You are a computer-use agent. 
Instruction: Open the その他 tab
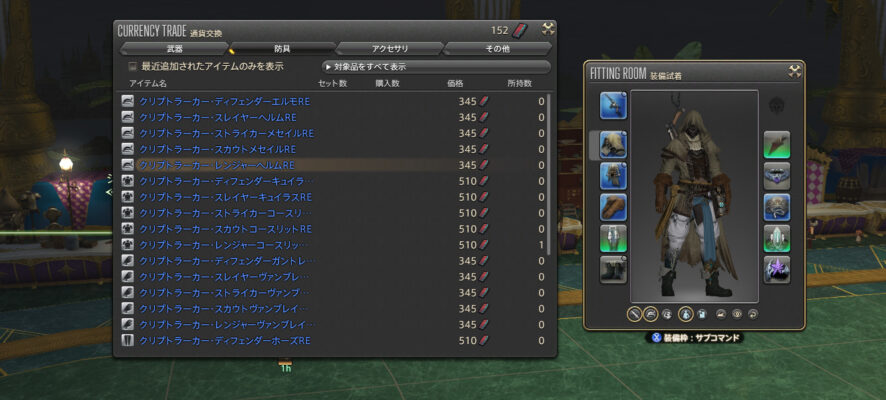click(x=497, y=49)
